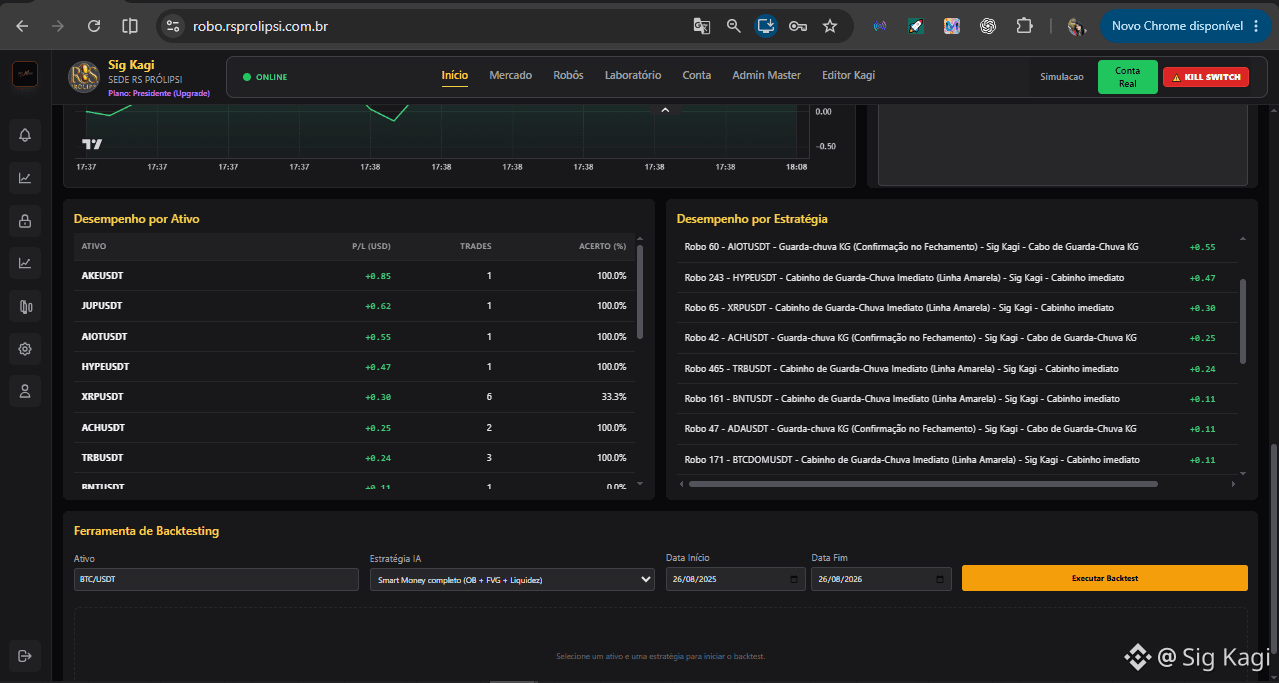Click the Ativo input field with BTC/USDT
The width and height of the screenshot is (1279, 683).
(x=216, y=580)
